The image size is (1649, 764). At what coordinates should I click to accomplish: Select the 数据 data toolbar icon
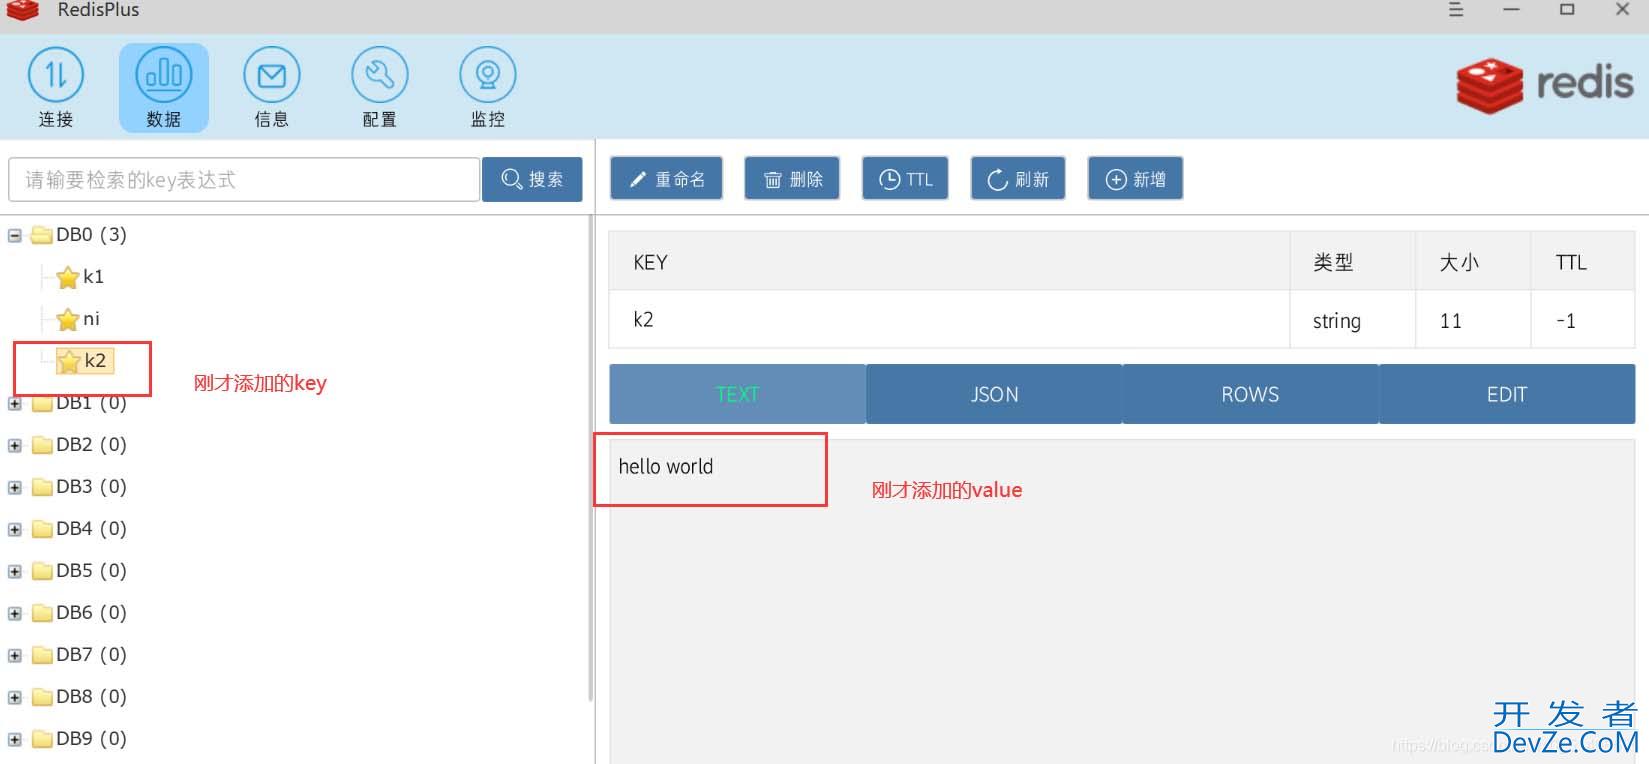coord(164,88)
